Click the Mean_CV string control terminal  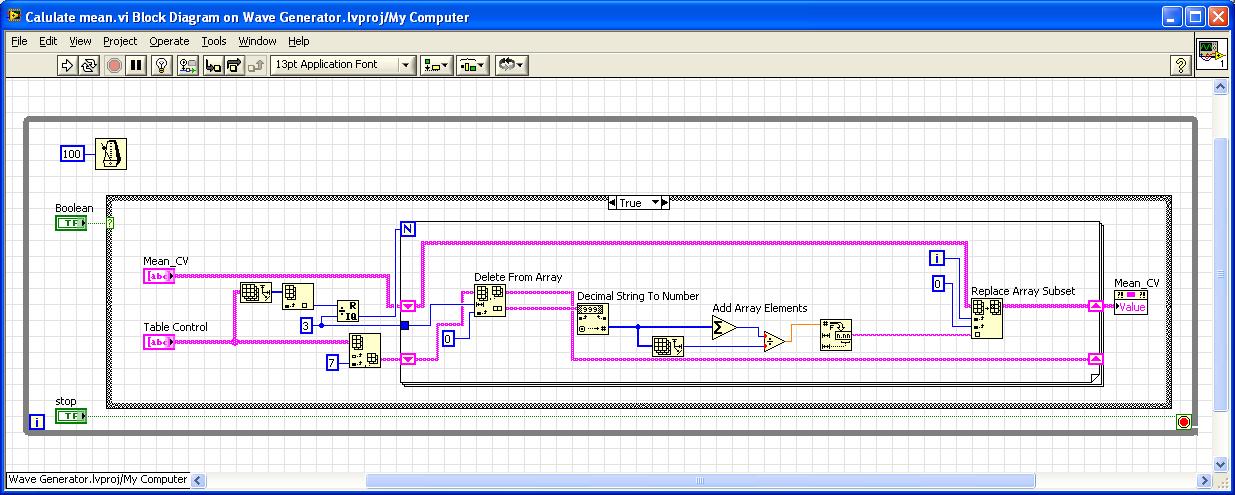tap(159, 276)
